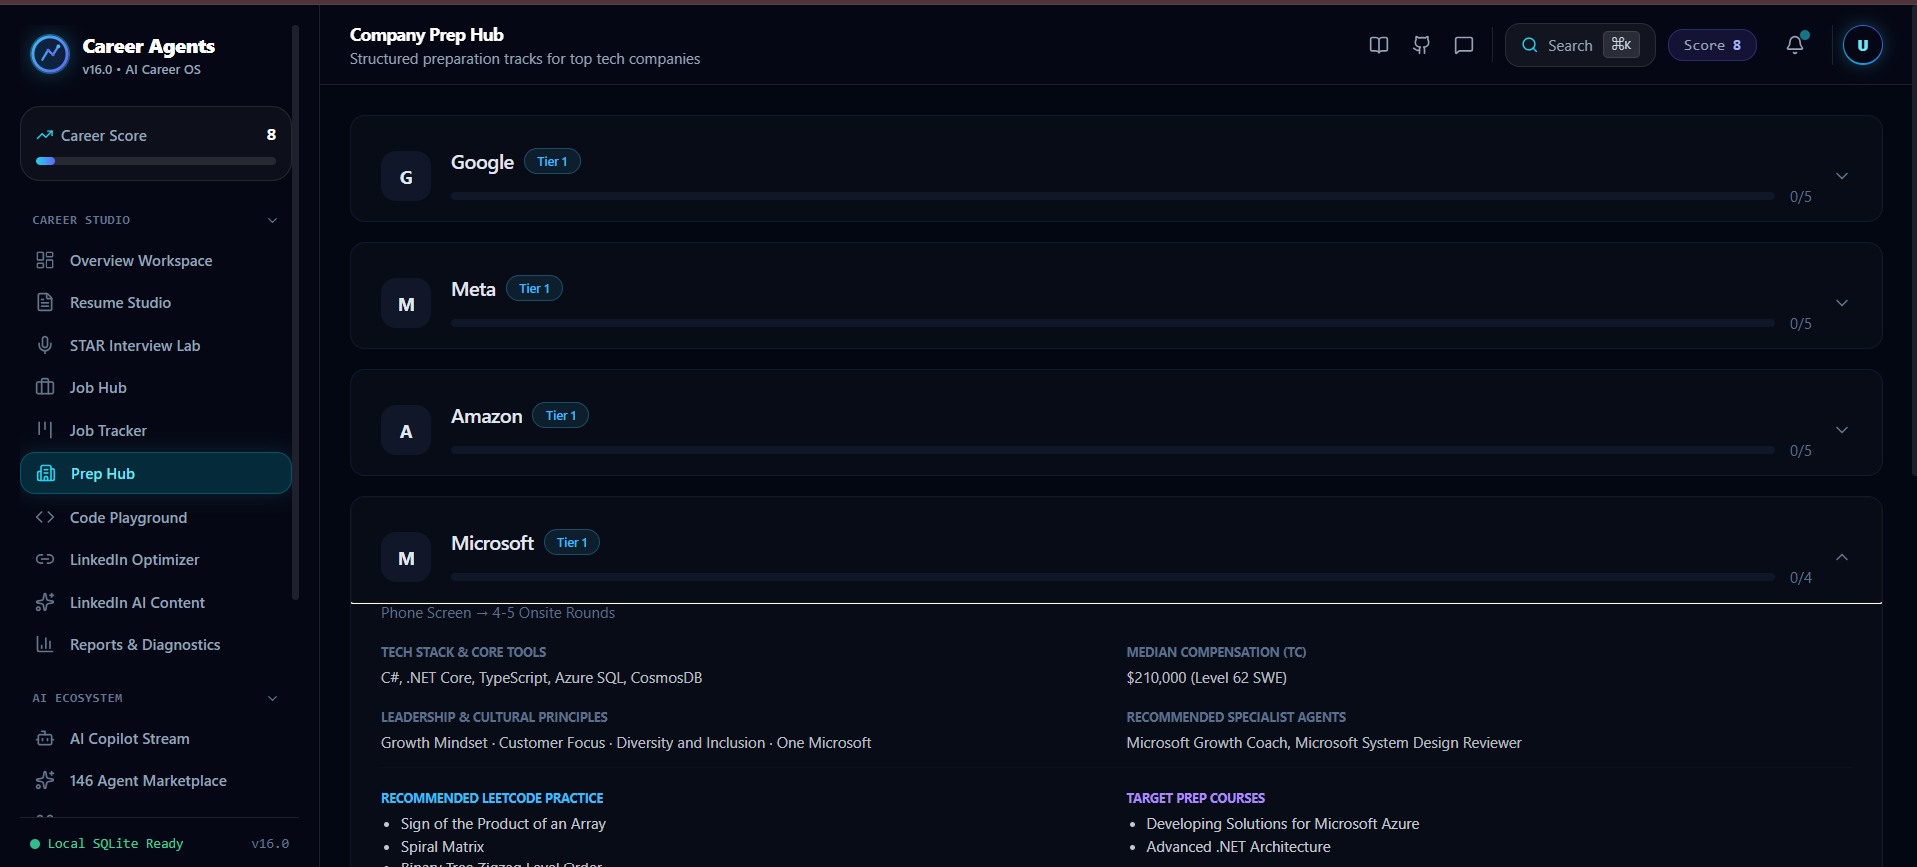Image resolution: width=1917 pixels, height=867 pixels.
Task: Click "Developing Solutions for Microsoft Azure" course
Action: click(1283, 824)
